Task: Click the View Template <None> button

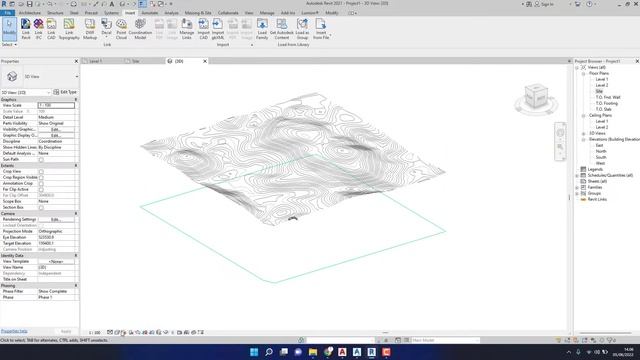Action: [56, 262]
